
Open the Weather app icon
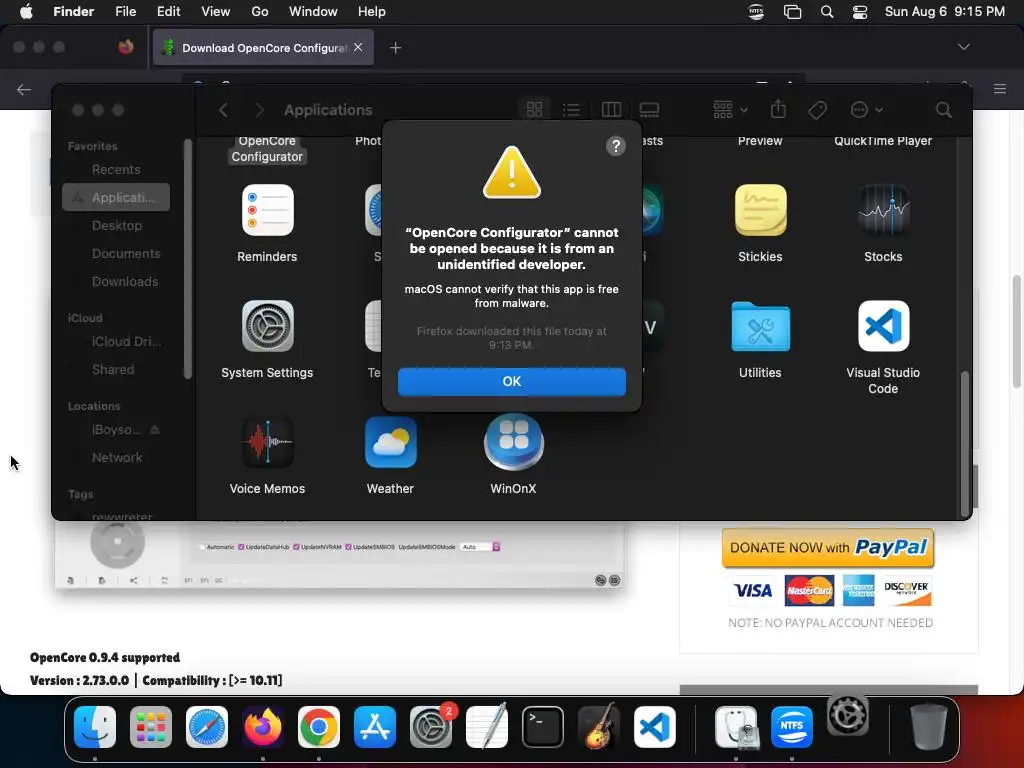[x=390, y=442]
